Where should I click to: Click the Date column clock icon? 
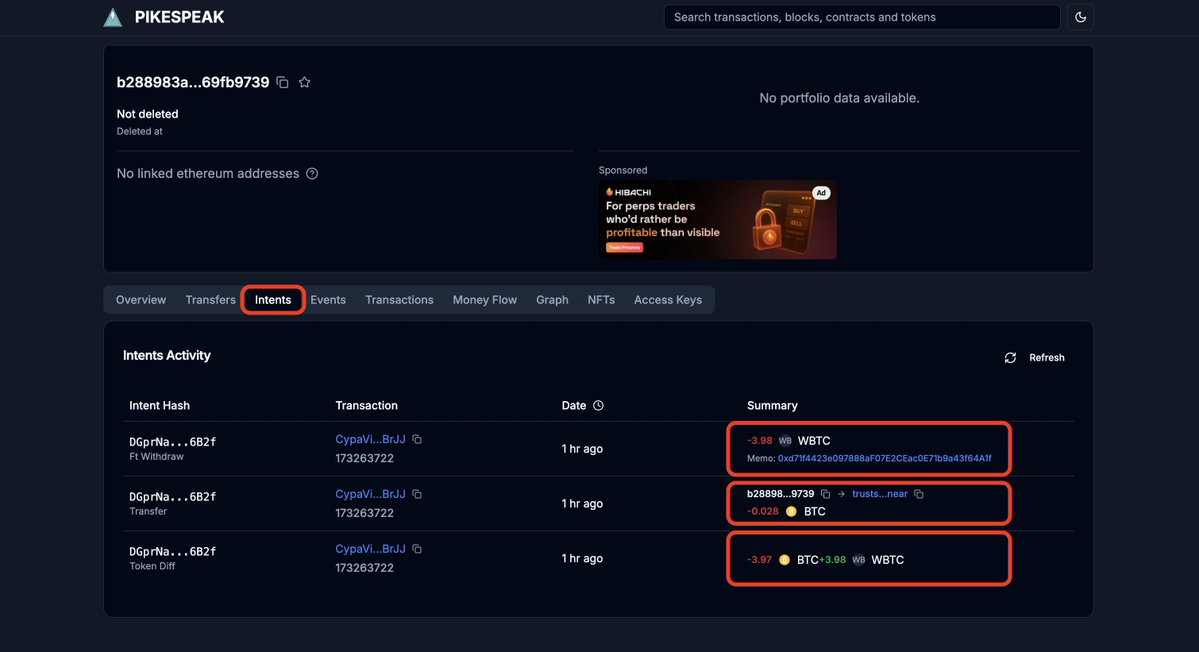coord(598,405)
